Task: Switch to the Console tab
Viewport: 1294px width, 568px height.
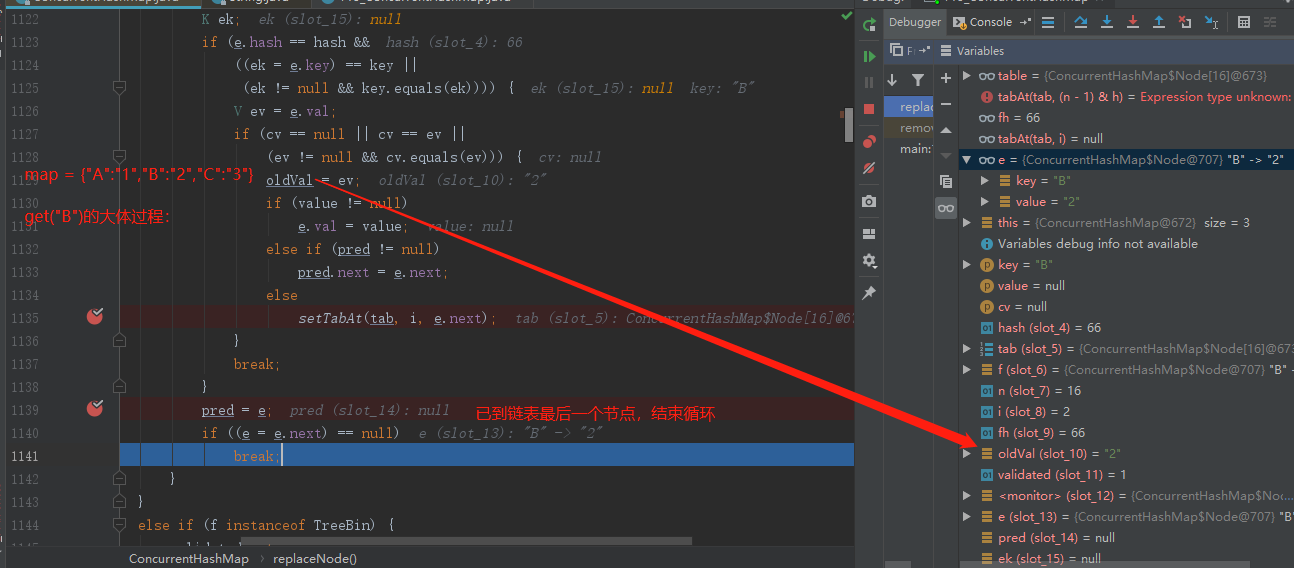Action: point(992,22)
